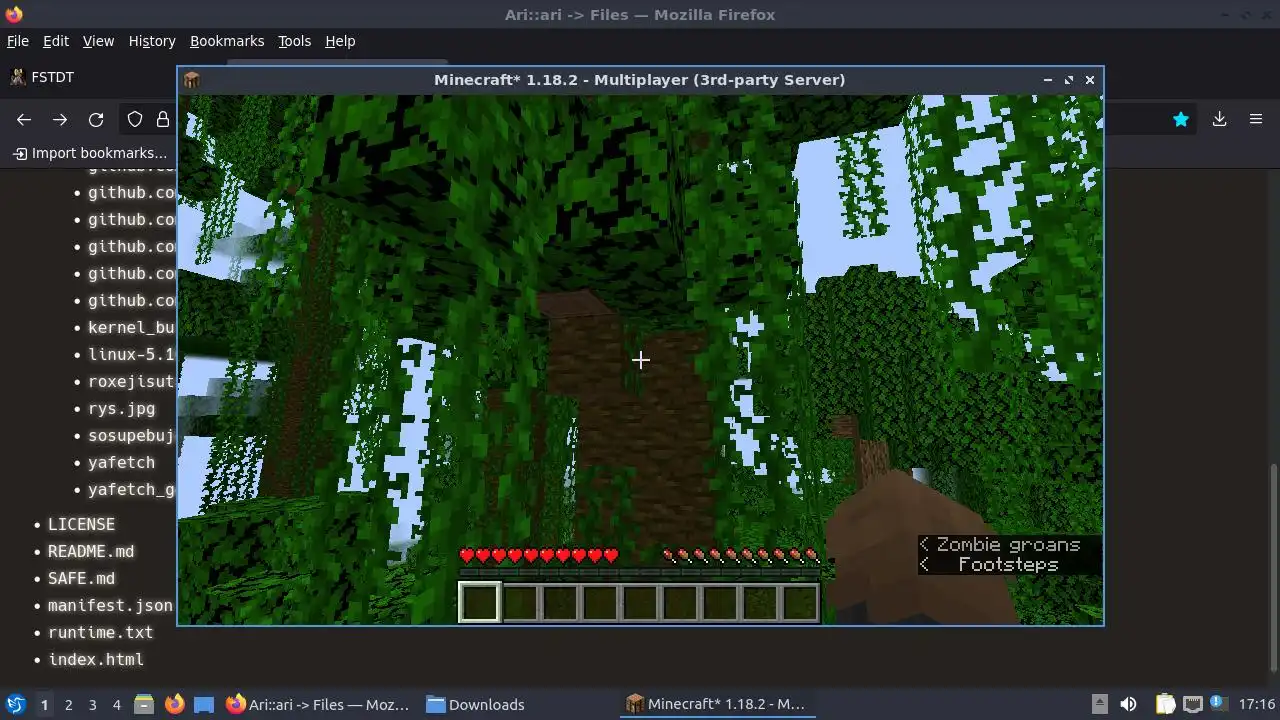
Task: Open the README.md file link
Action: [91, 551]
